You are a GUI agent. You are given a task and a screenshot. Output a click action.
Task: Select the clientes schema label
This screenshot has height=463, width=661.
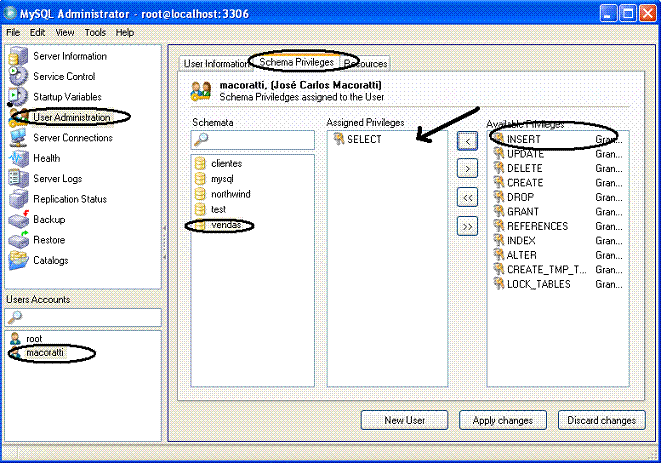[x=227, y=164]
